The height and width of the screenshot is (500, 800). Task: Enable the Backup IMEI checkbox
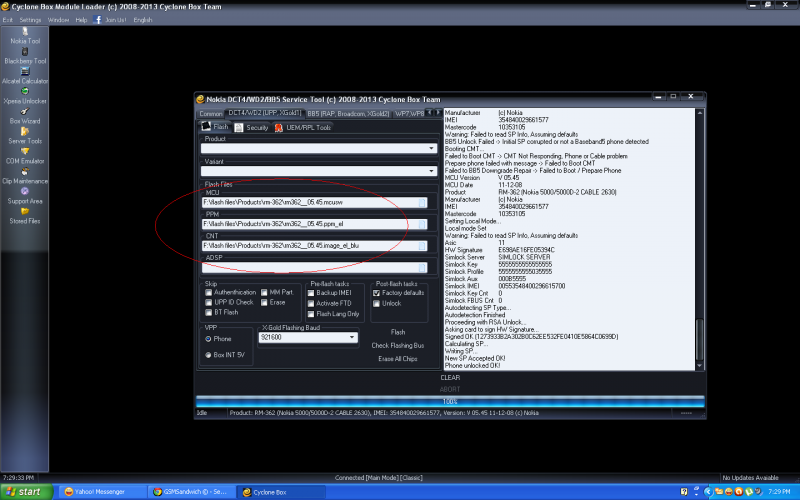314,292
